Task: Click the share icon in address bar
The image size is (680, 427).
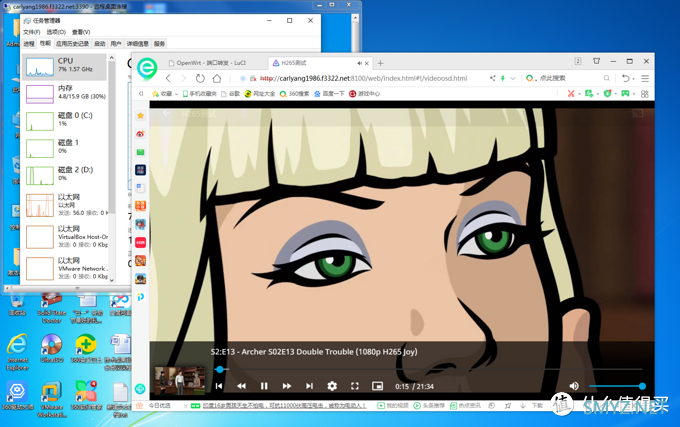Action: pos(493,78)
